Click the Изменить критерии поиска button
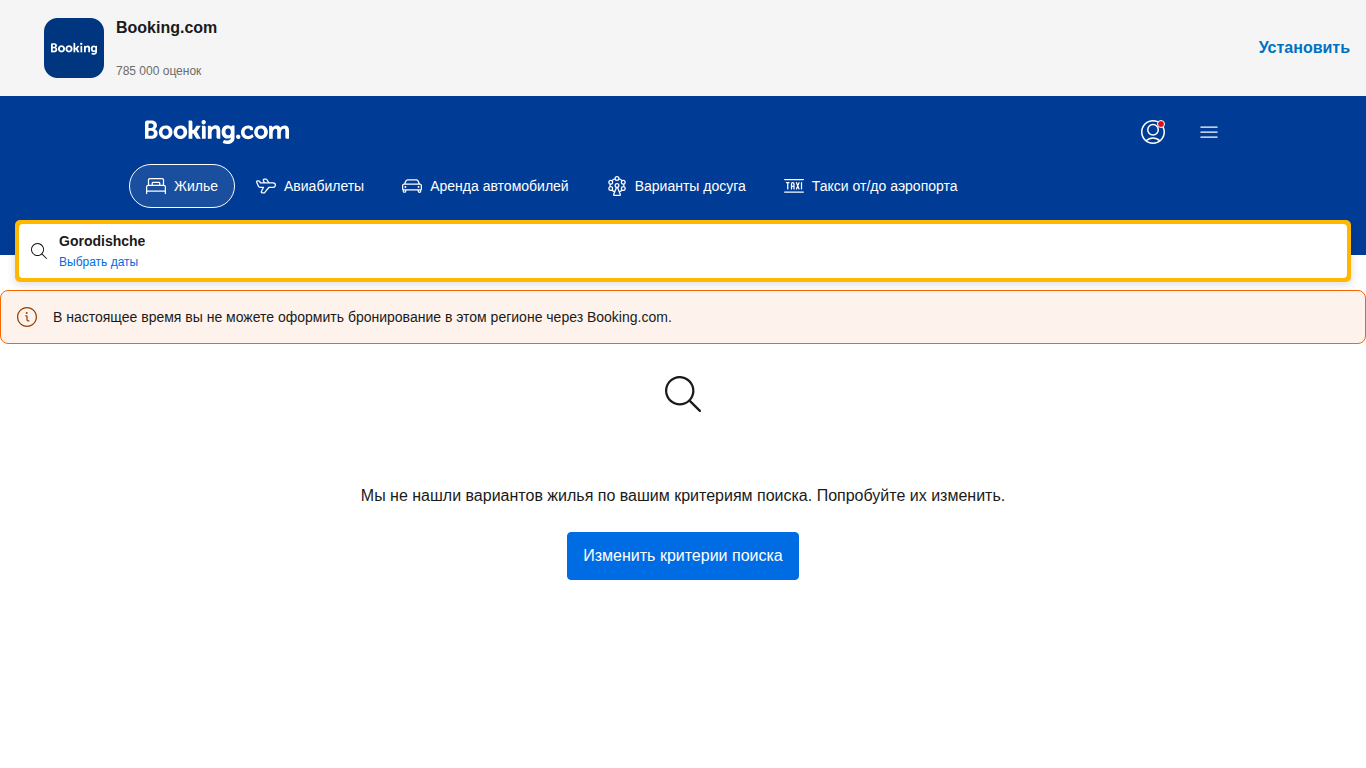Viewport: 1366px width, 768px height. 683,556
